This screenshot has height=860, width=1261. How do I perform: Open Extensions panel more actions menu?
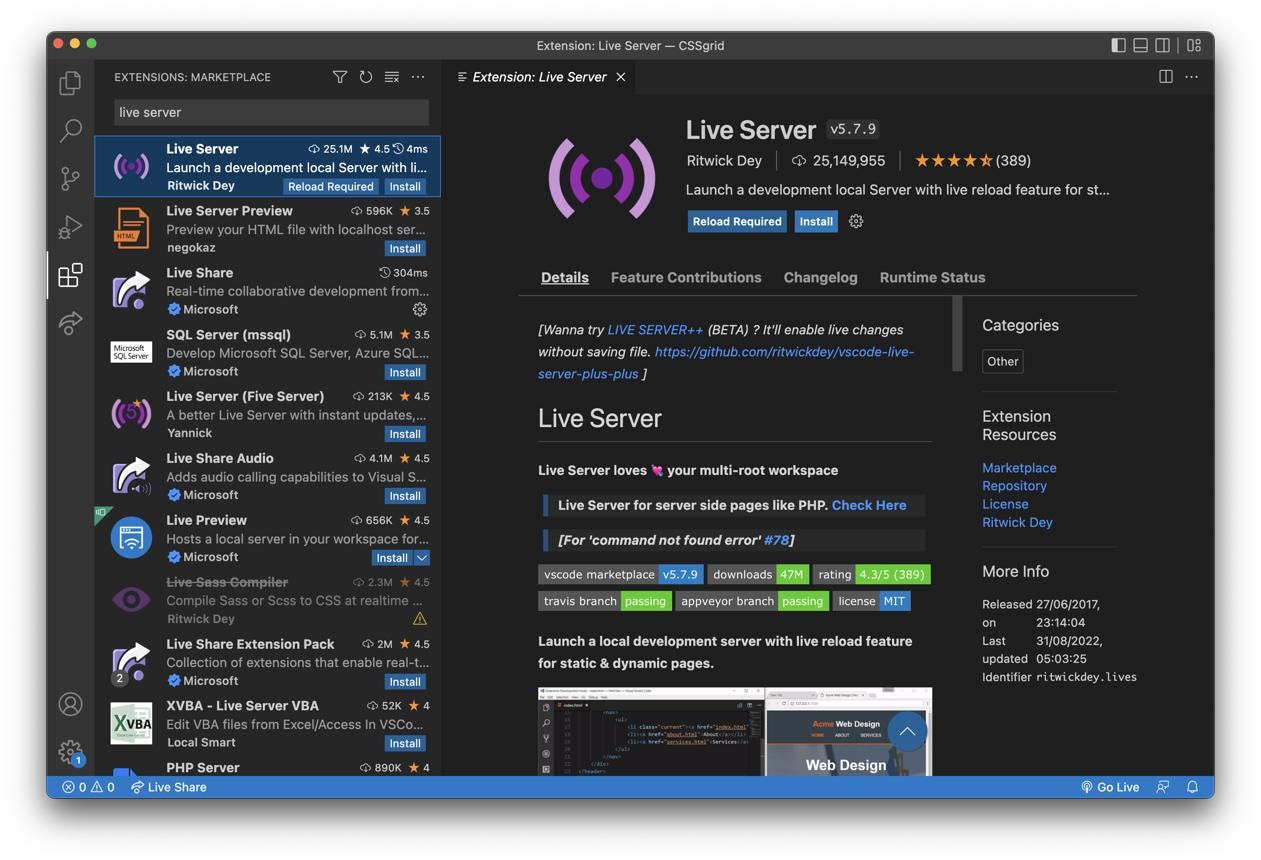(418, 77)
